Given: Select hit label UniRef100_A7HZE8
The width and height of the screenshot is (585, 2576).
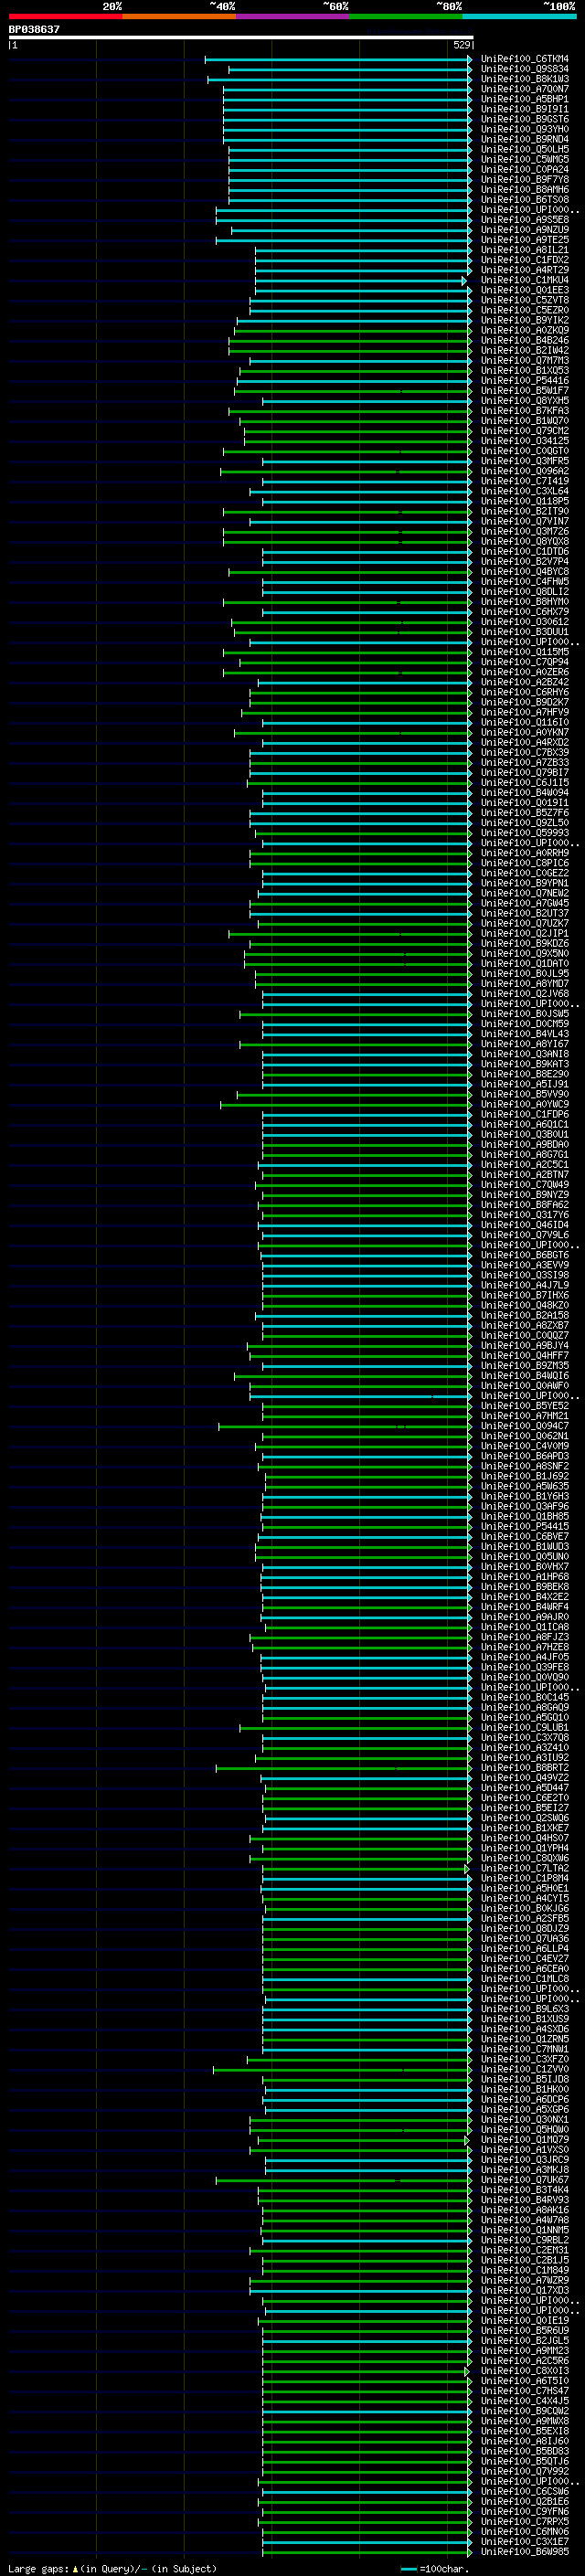Looking at the screenshot, I should pyautogui.click(x=525, y=1647).
